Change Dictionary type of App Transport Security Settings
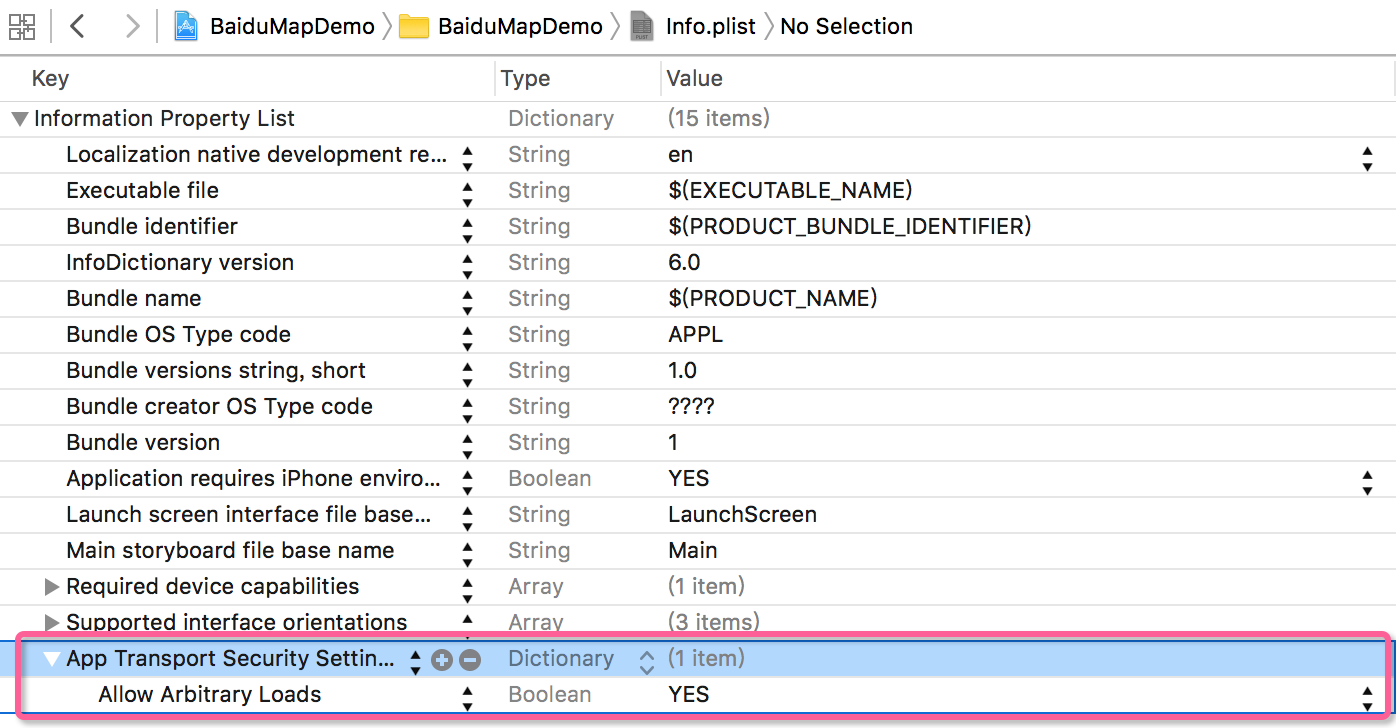This screenshot has width=1396, height=728. [x=647, y=661]
